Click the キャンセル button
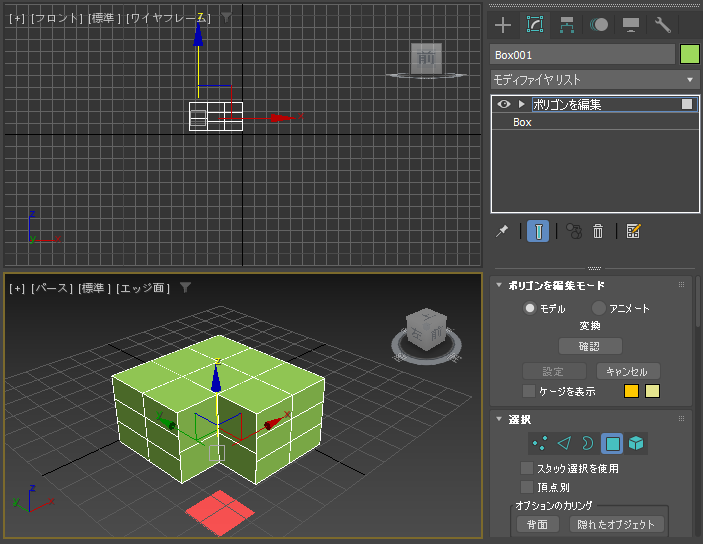This screenshot has width=703, height=544. 628,371
